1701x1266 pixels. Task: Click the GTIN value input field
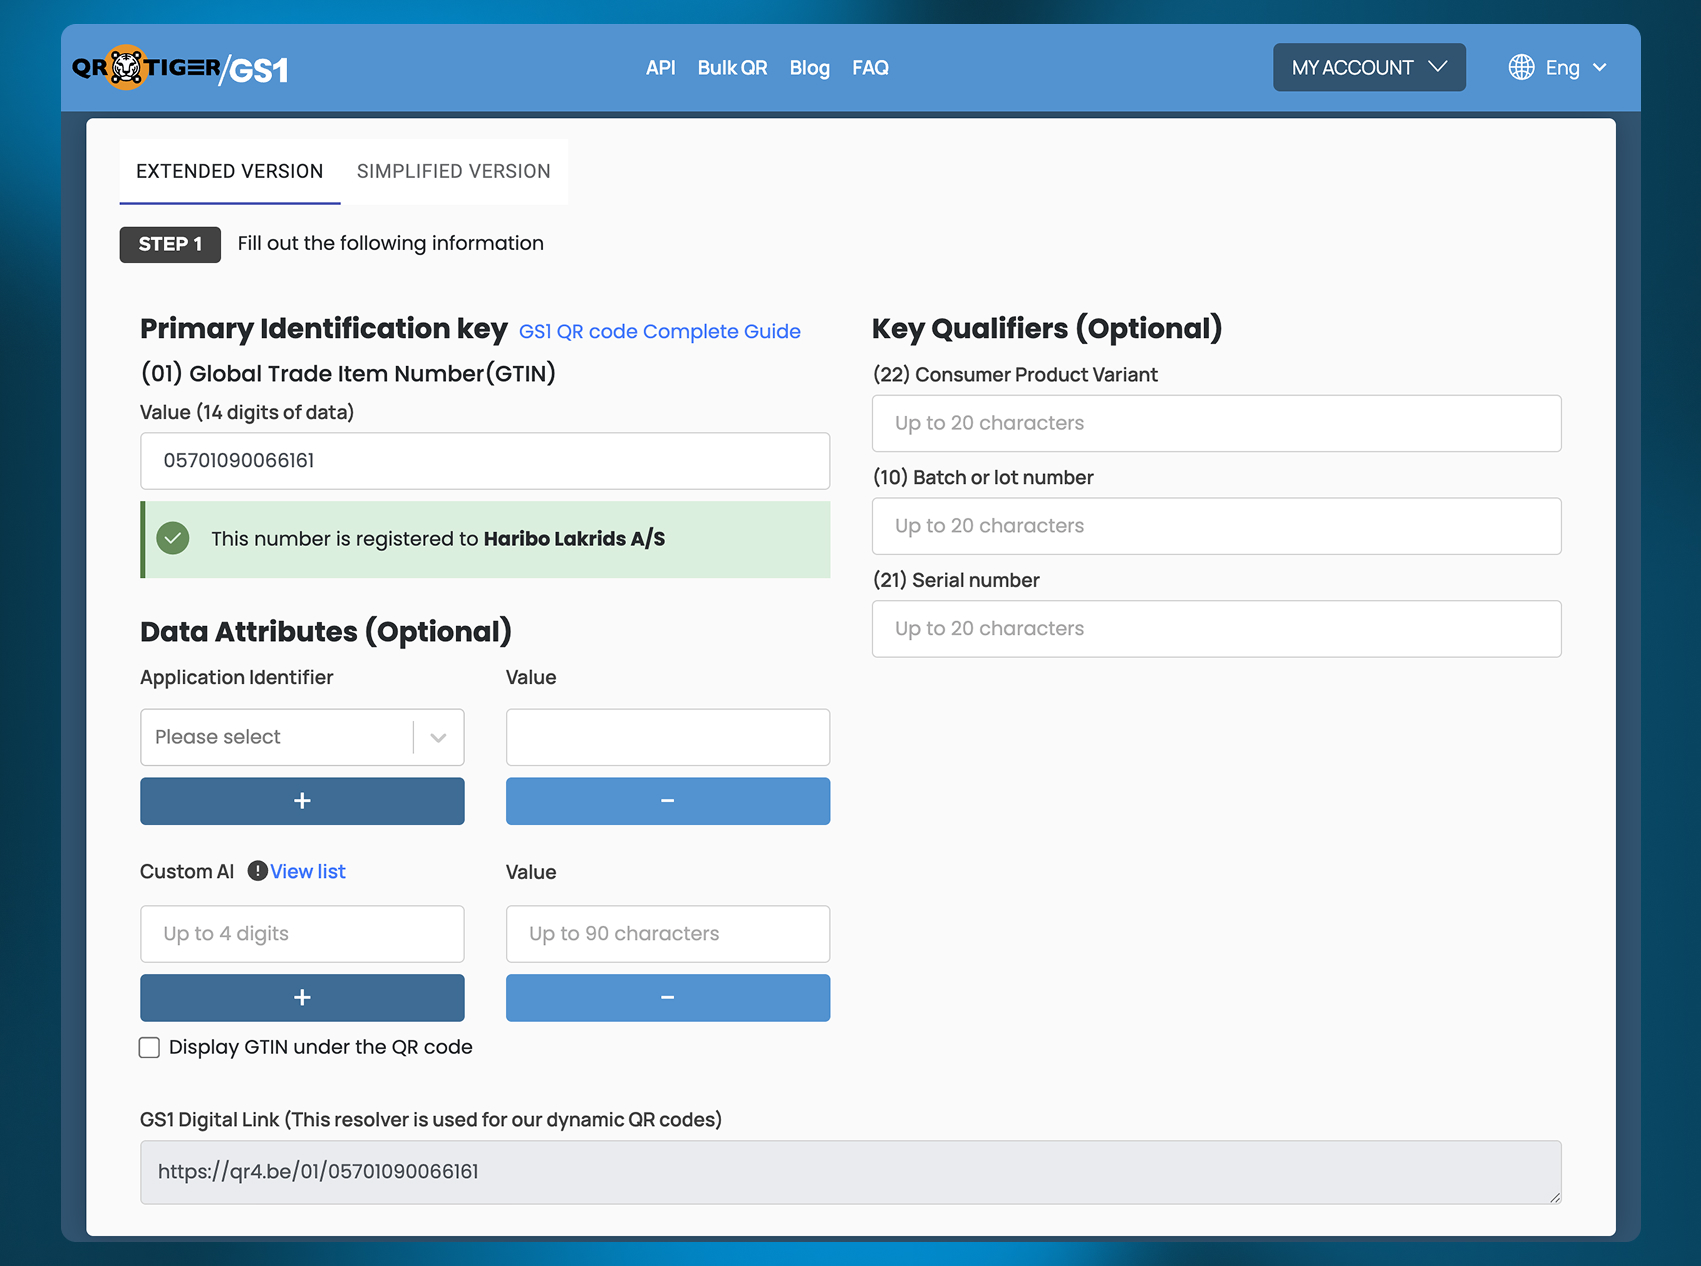pyautogui.click(x=485, y=461)
